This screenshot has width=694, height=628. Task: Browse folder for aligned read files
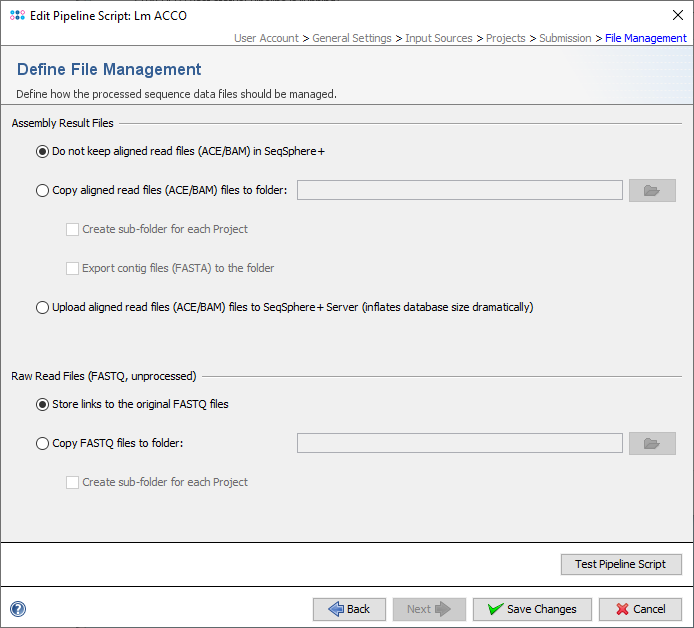[x=652, y=190]
